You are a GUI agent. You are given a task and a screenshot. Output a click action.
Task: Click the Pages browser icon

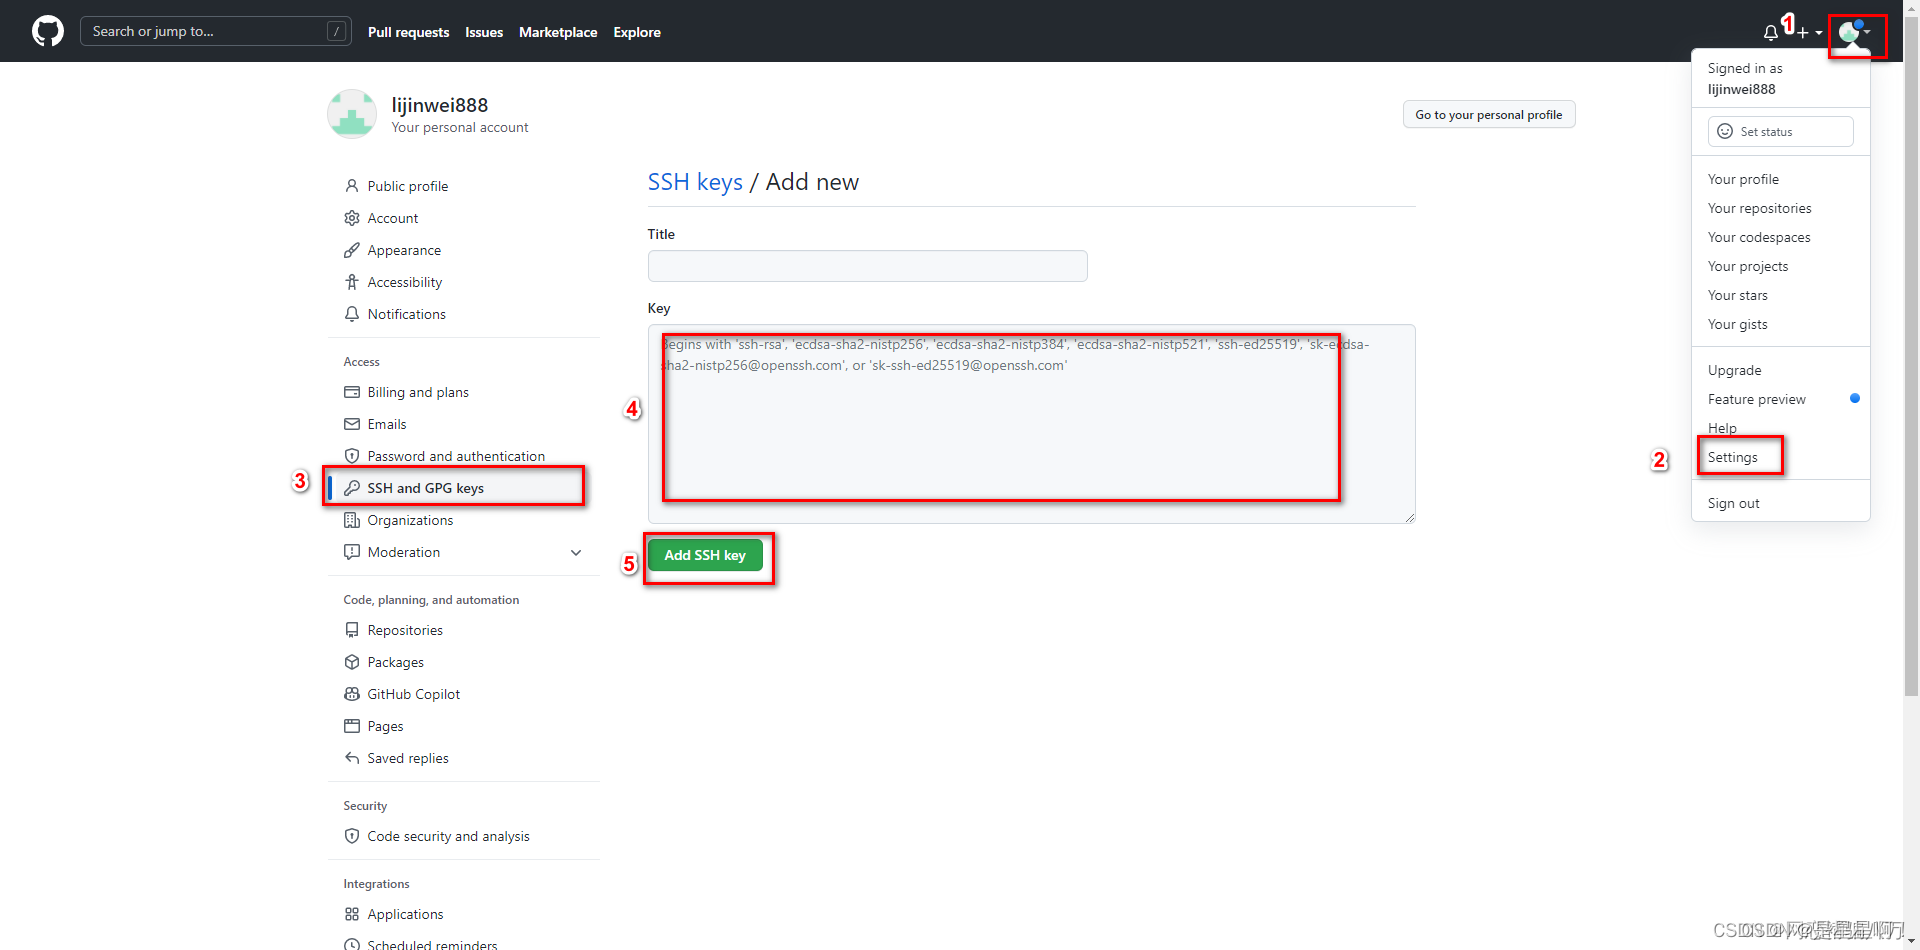[x=352, y=726]
